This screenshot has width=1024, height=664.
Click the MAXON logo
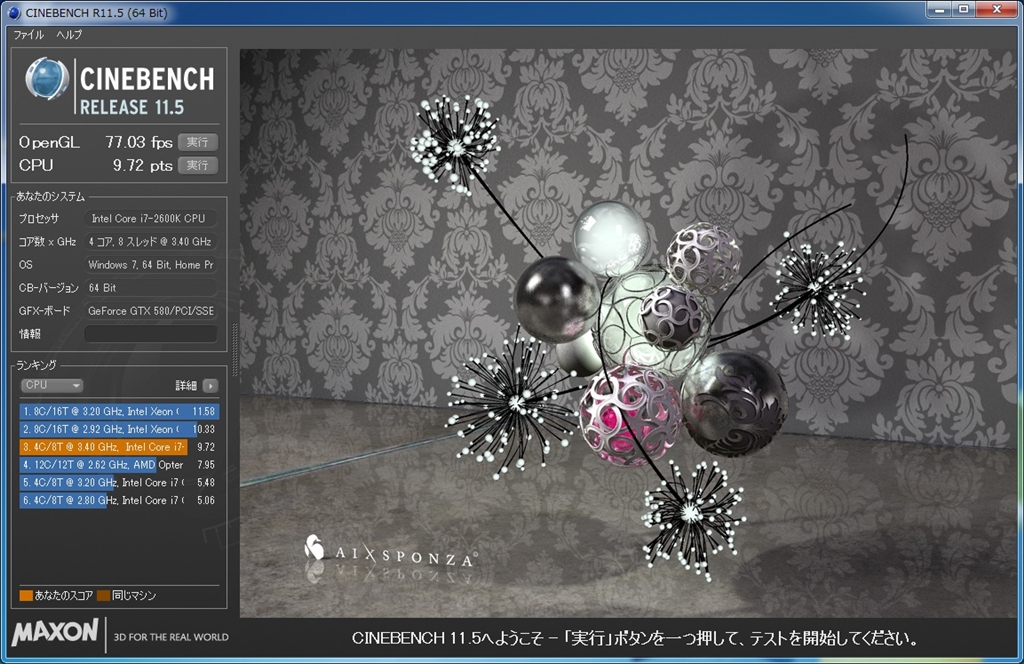pyautogui.click(x=56, y=632)
